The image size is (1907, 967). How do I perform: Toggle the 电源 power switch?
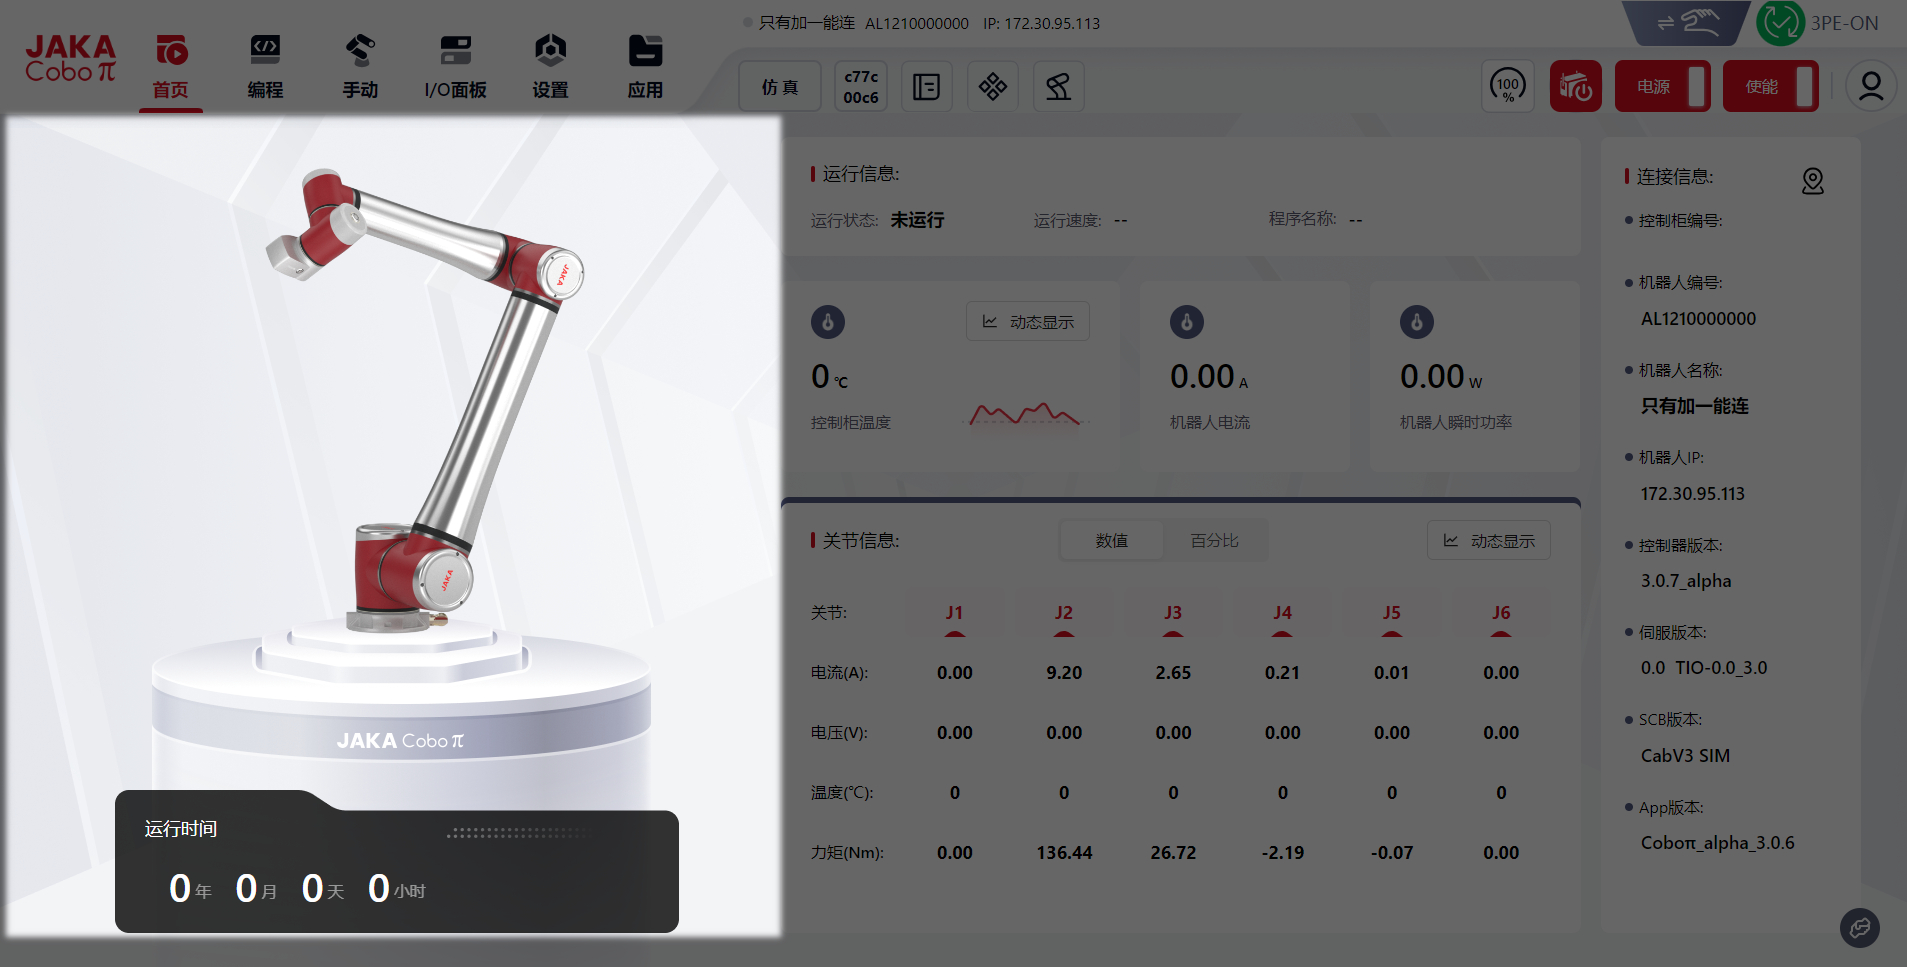(x=1662, y=87)
